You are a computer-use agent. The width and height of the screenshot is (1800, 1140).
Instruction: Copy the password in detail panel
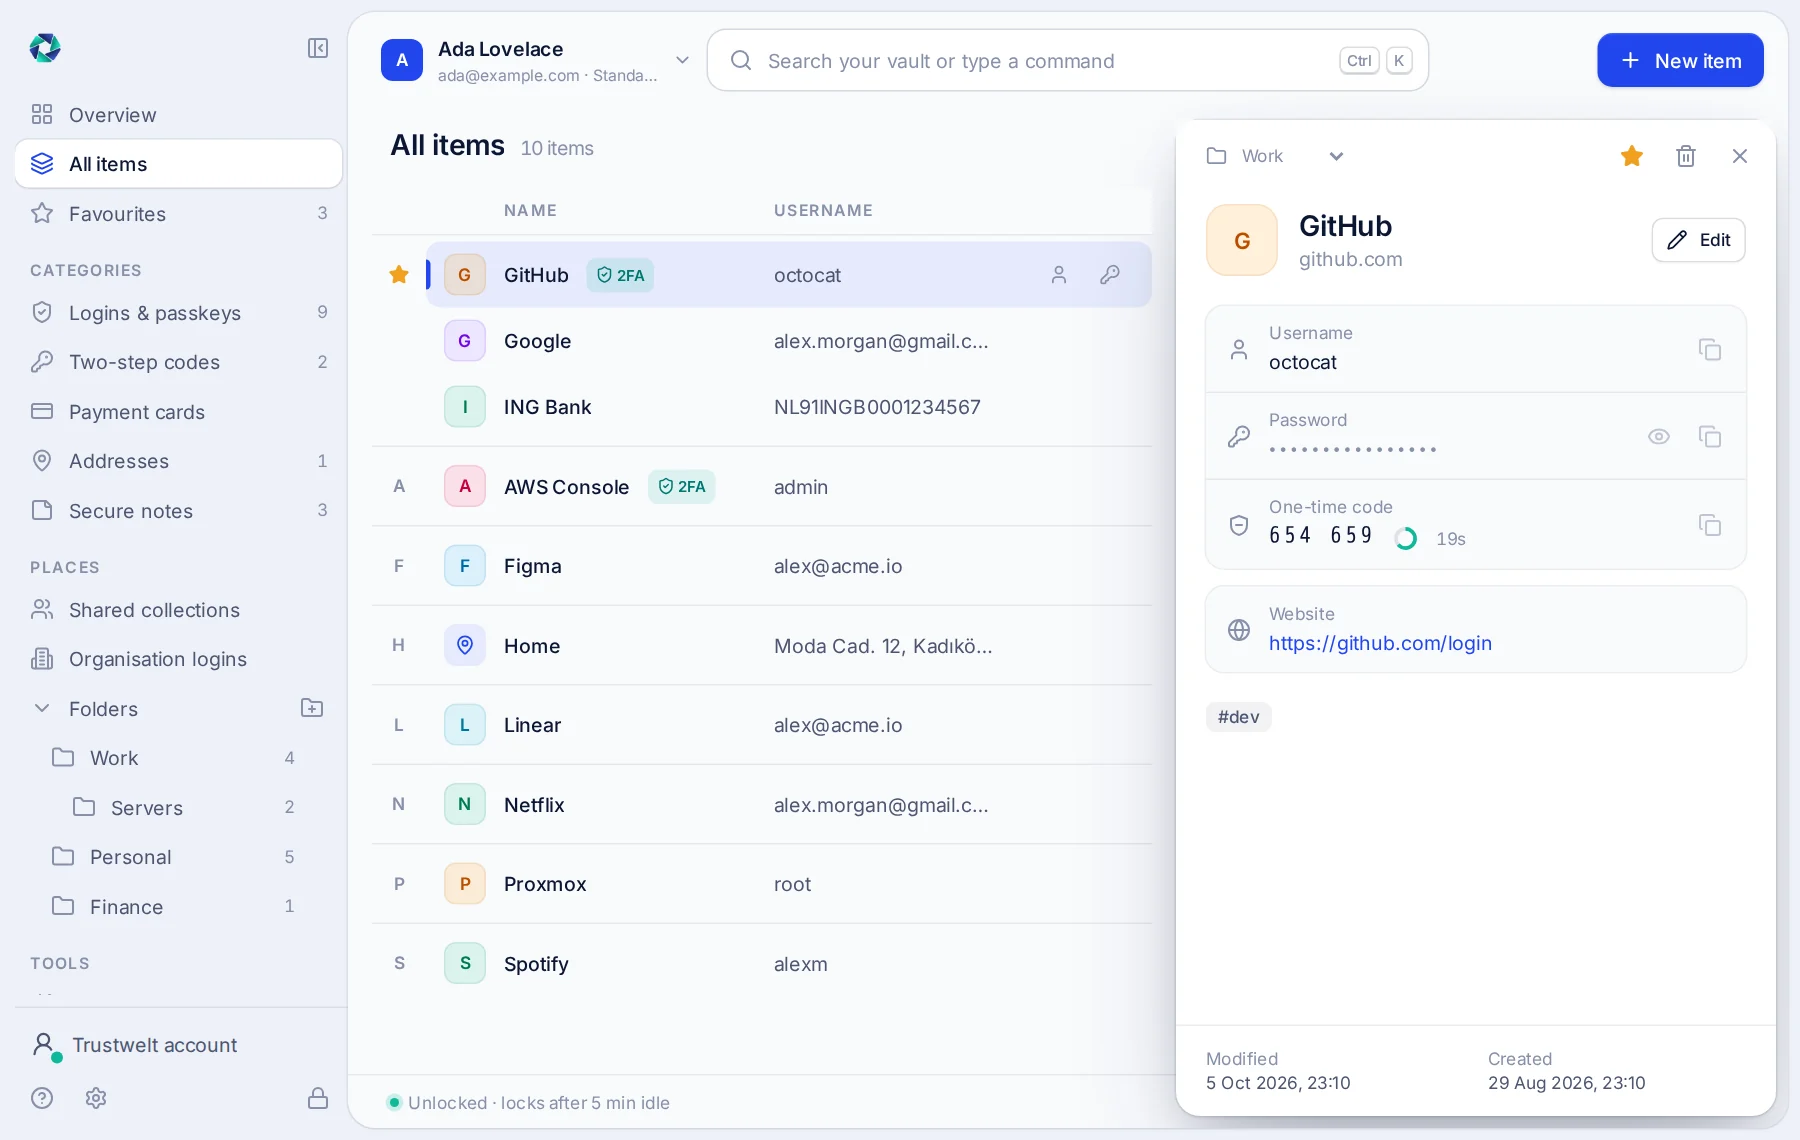(x=1709, y=436)
